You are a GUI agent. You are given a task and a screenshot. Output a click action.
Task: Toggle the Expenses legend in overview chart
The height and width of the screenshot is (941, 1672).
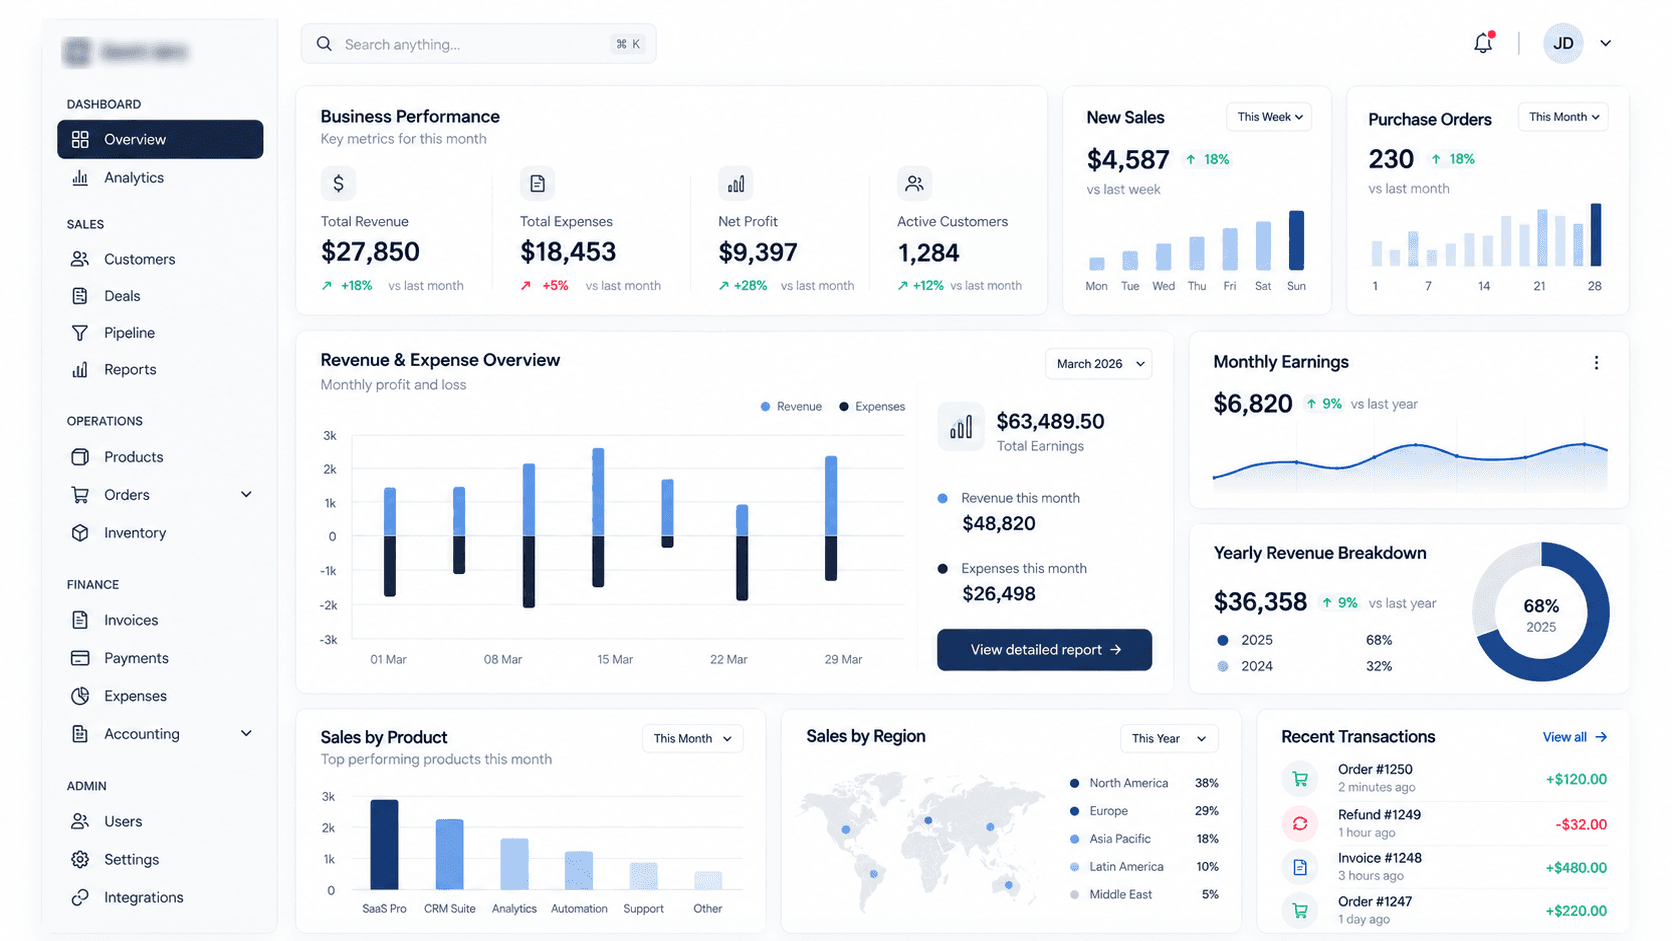[872, 406]
